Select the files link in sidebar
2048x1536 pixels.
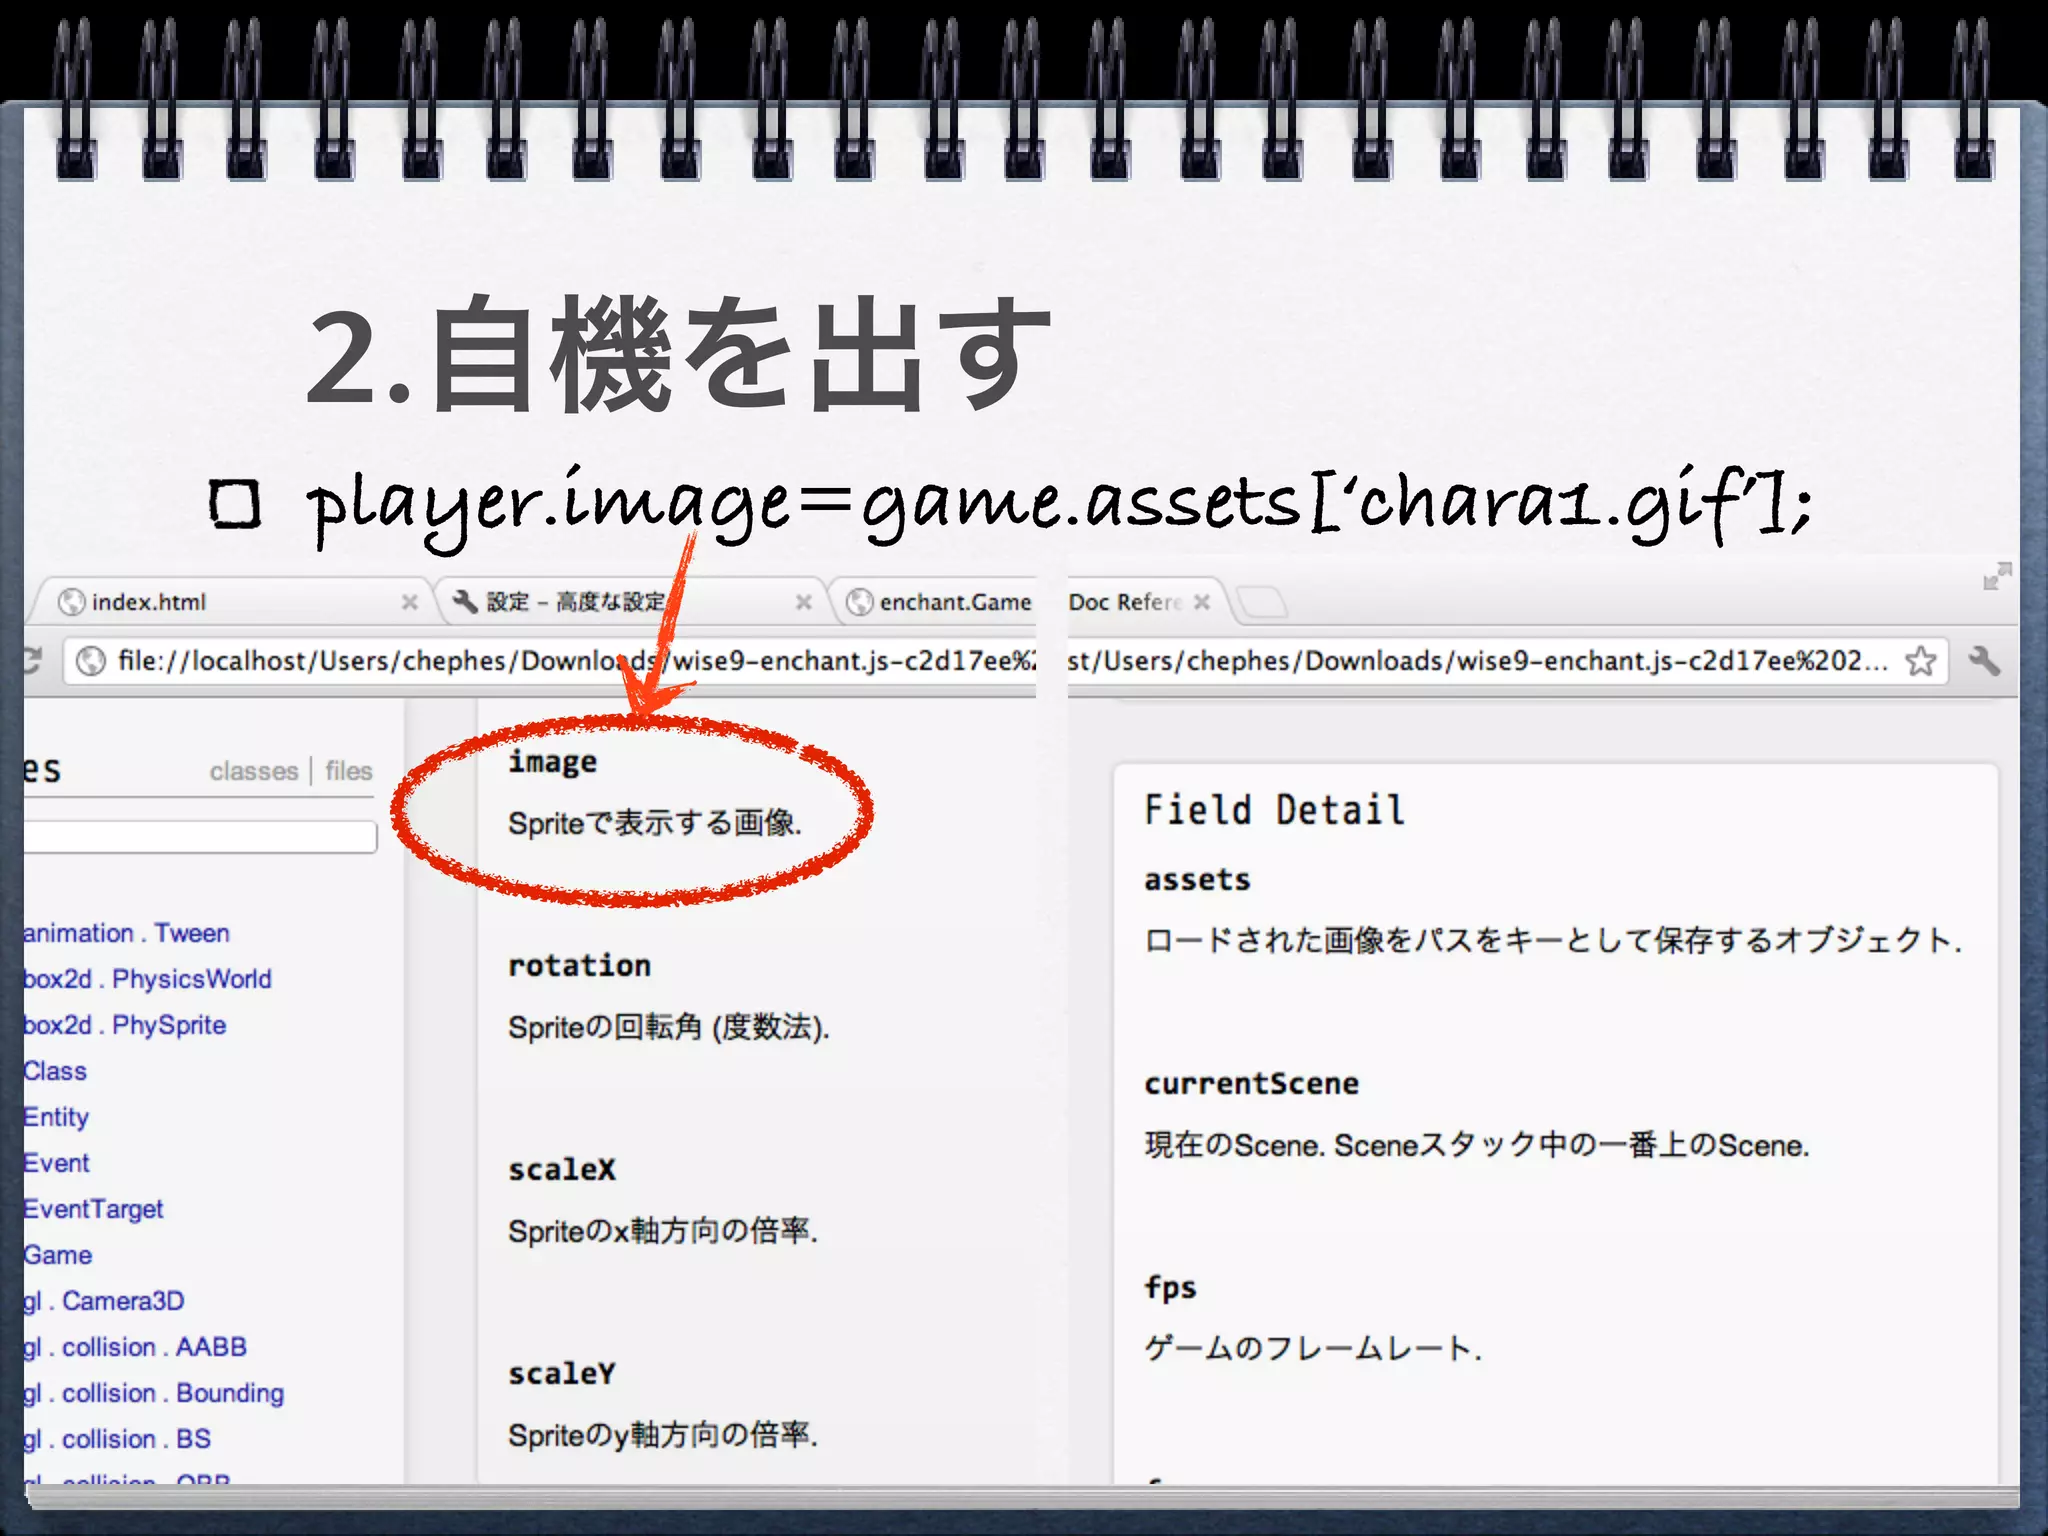coord(348,771)
